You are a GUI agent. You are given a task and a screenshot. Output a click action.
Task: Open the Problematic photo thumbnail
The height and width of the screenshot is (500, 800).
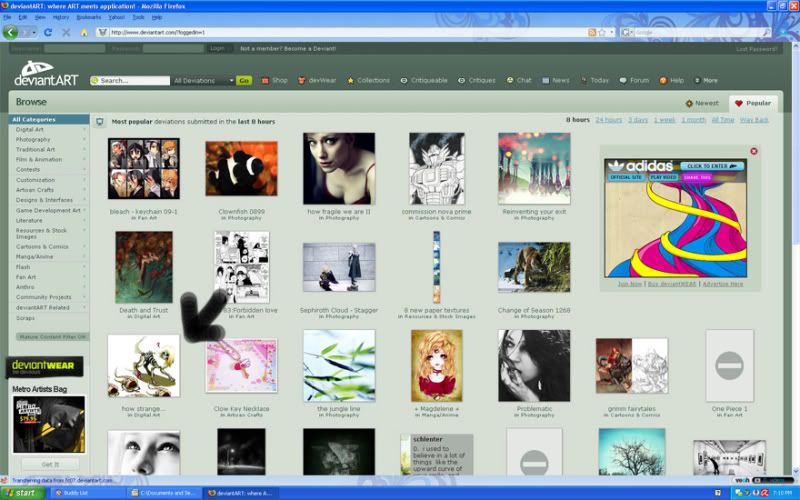(x=534, y=366)
